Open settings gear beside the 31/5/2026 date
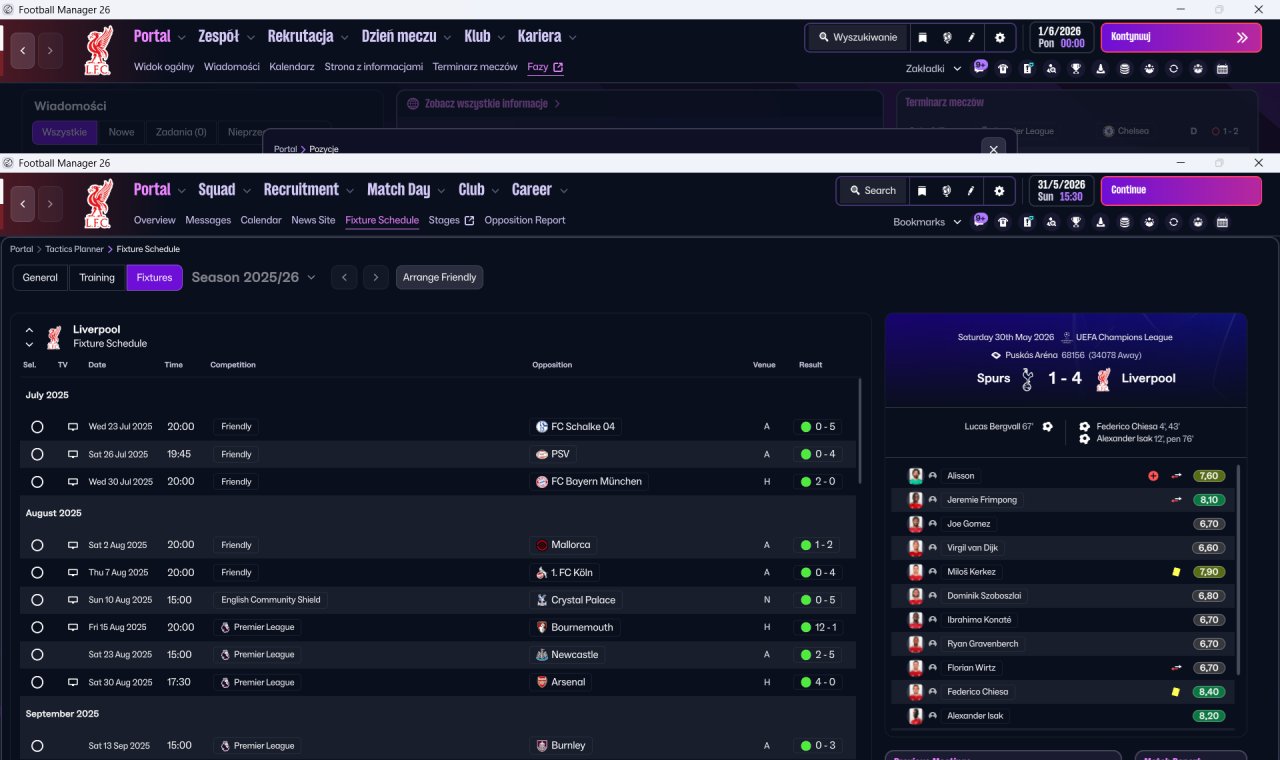 click(x=999, y=191)
